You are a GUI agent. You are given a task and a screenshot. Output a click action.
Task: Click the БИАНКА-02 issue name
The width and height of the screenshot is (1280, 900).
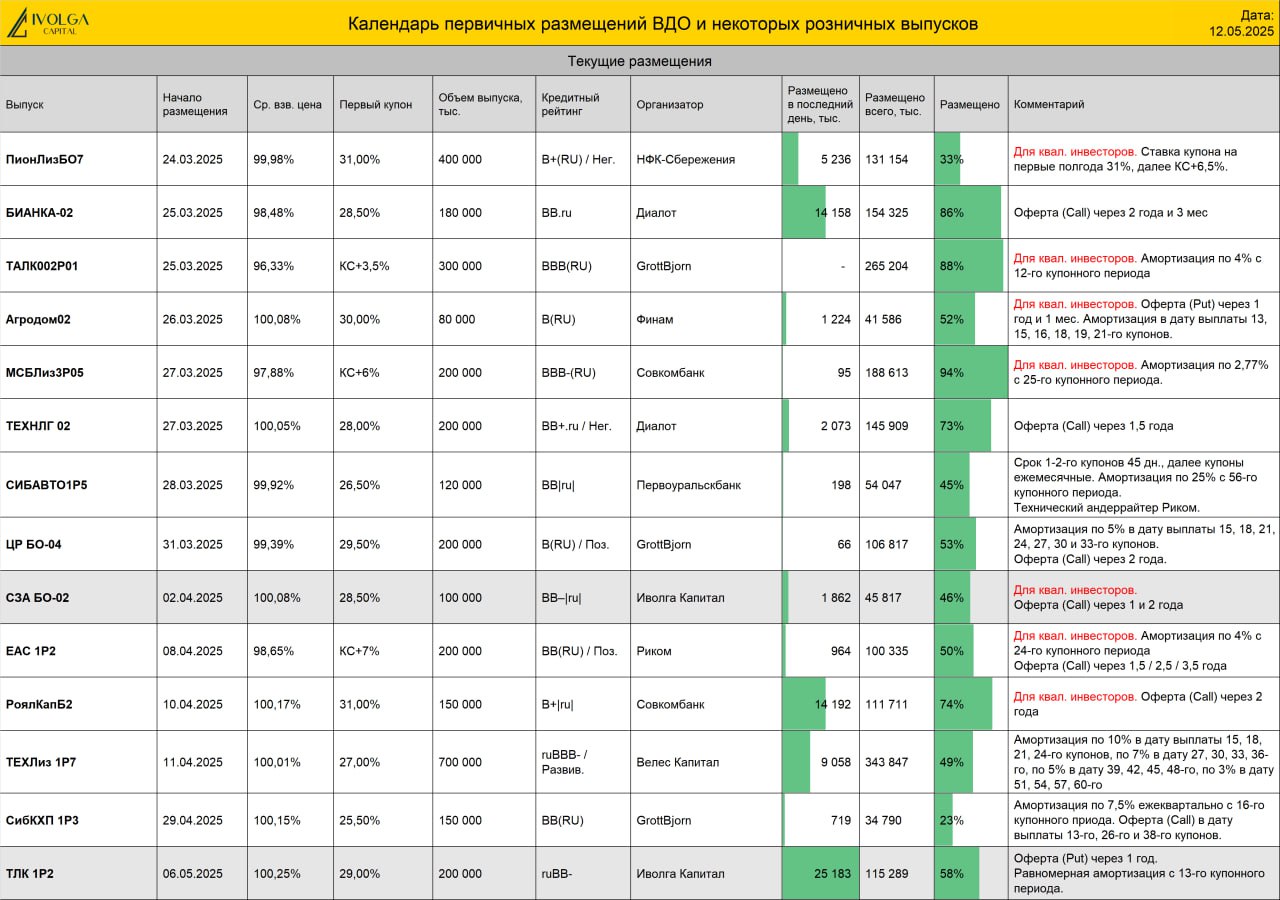pyautogui.click(x=40, y=212)
